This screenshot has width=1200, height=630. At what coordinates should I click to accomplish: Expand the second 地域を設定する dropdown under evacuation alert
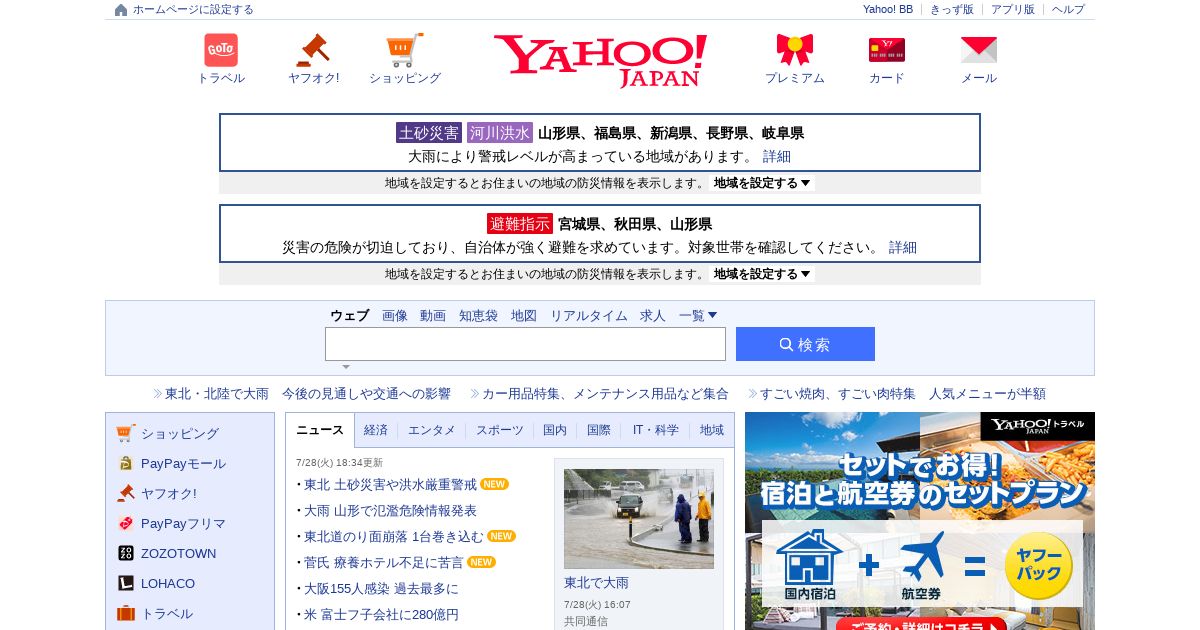pyautogui.click(x=762, y=274)
